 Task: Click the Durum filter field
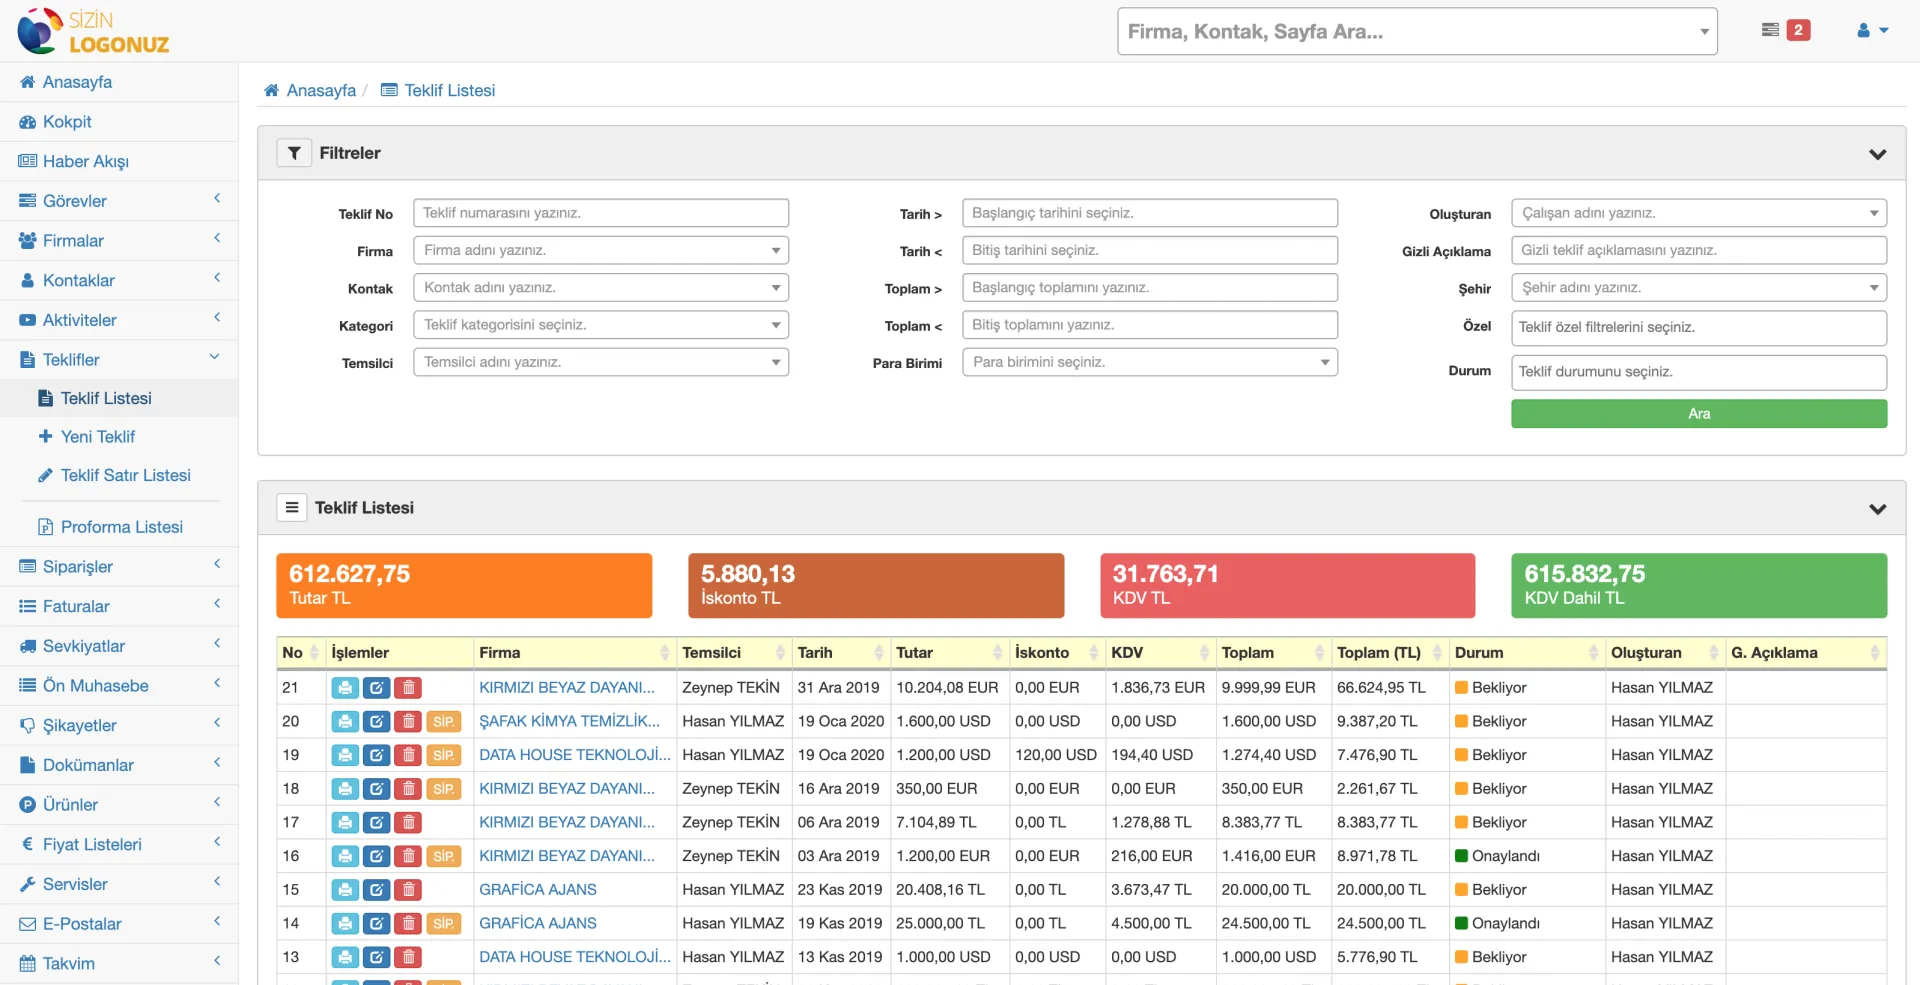[x=1699, y=372]
